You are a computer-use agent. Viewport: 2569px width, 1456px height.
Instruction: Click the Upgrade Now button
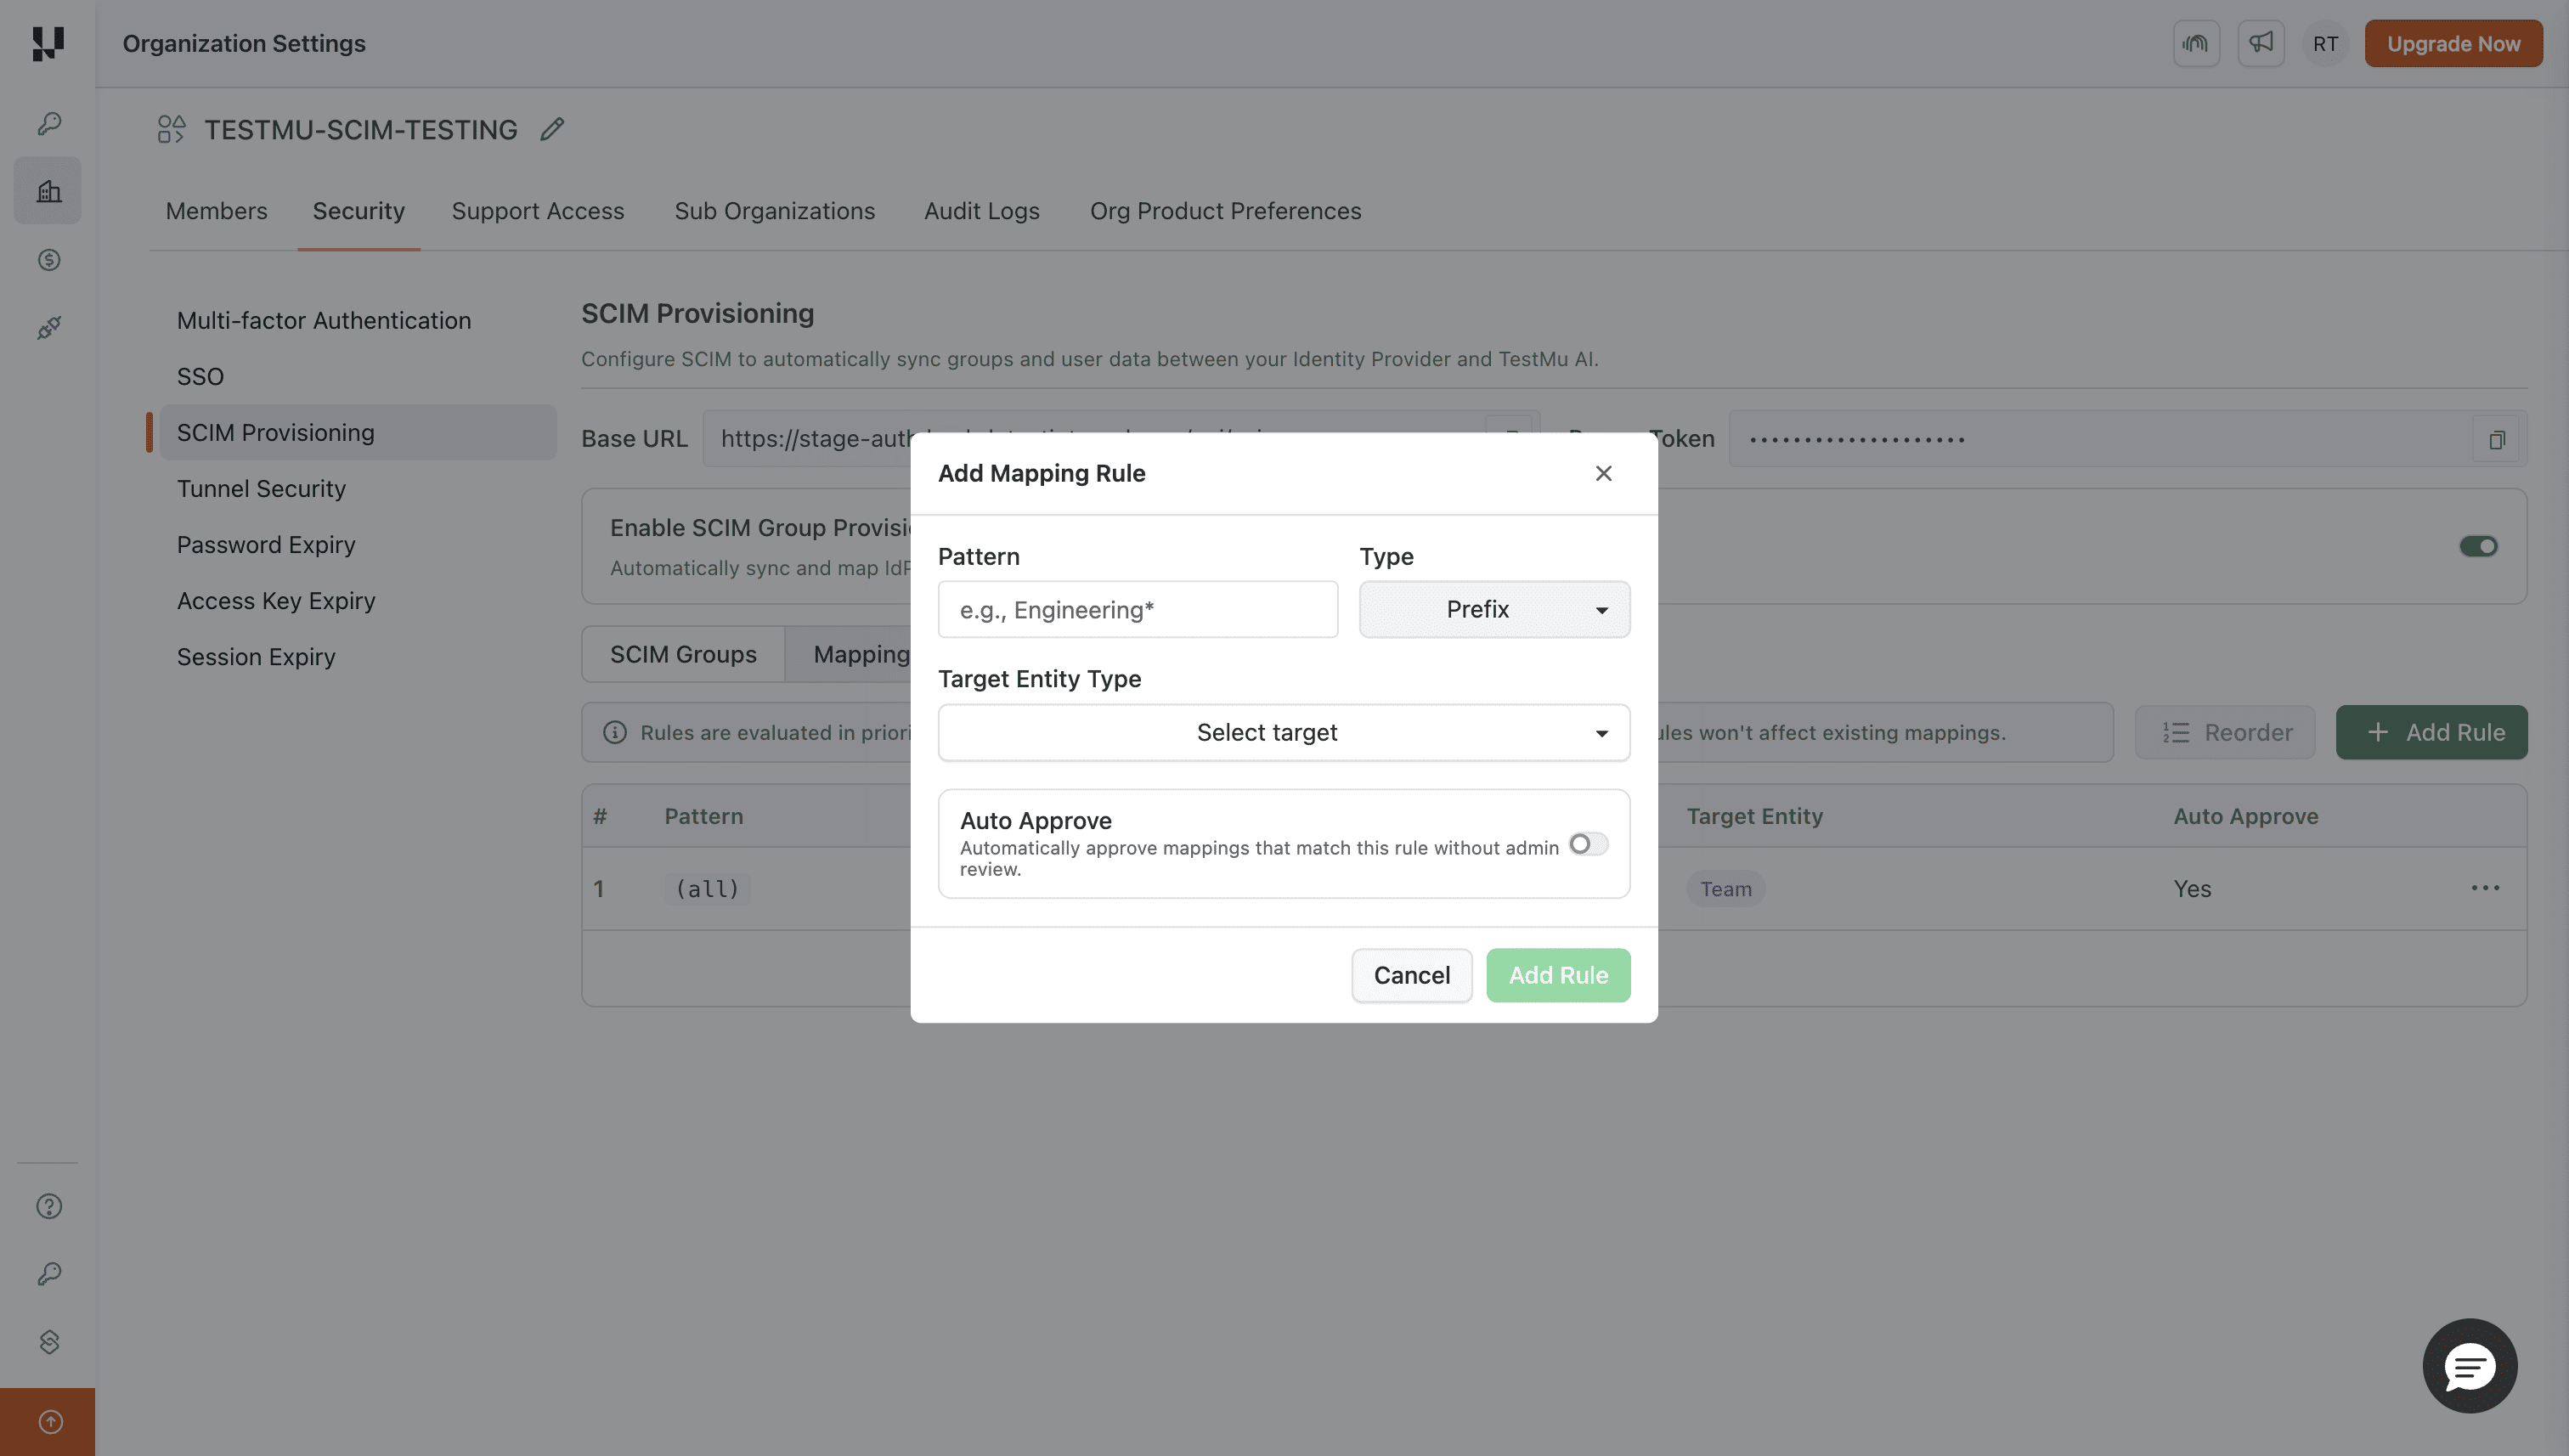[2453, 43]
